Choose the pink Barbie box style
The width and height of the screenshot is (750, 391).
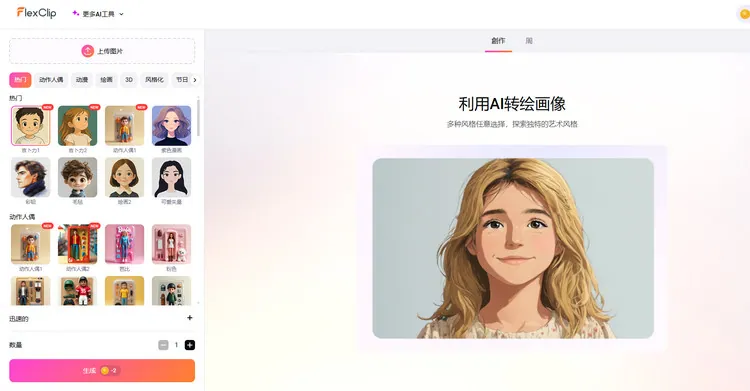[x=124, y=245]
